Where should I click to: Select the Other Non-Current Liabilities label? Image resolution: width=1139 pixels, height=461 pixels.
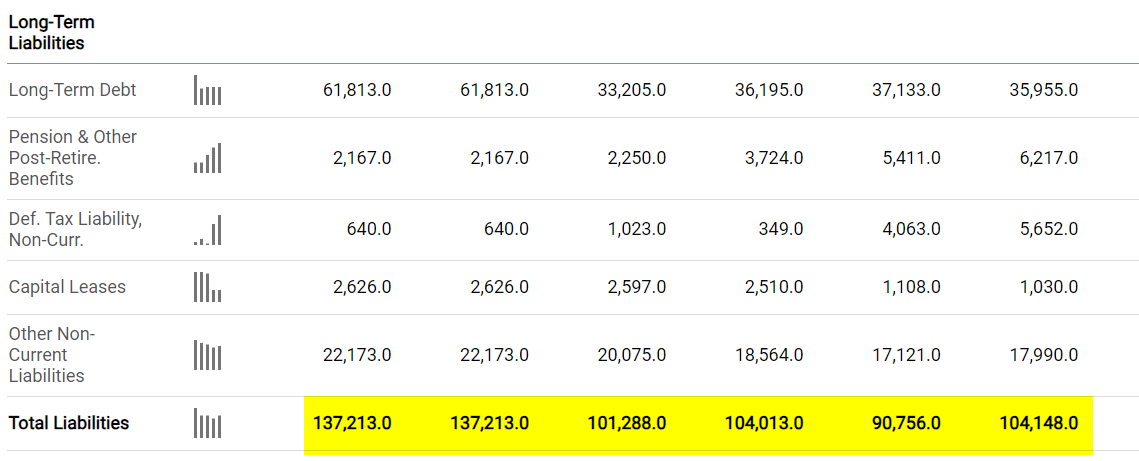click(52, 355)
